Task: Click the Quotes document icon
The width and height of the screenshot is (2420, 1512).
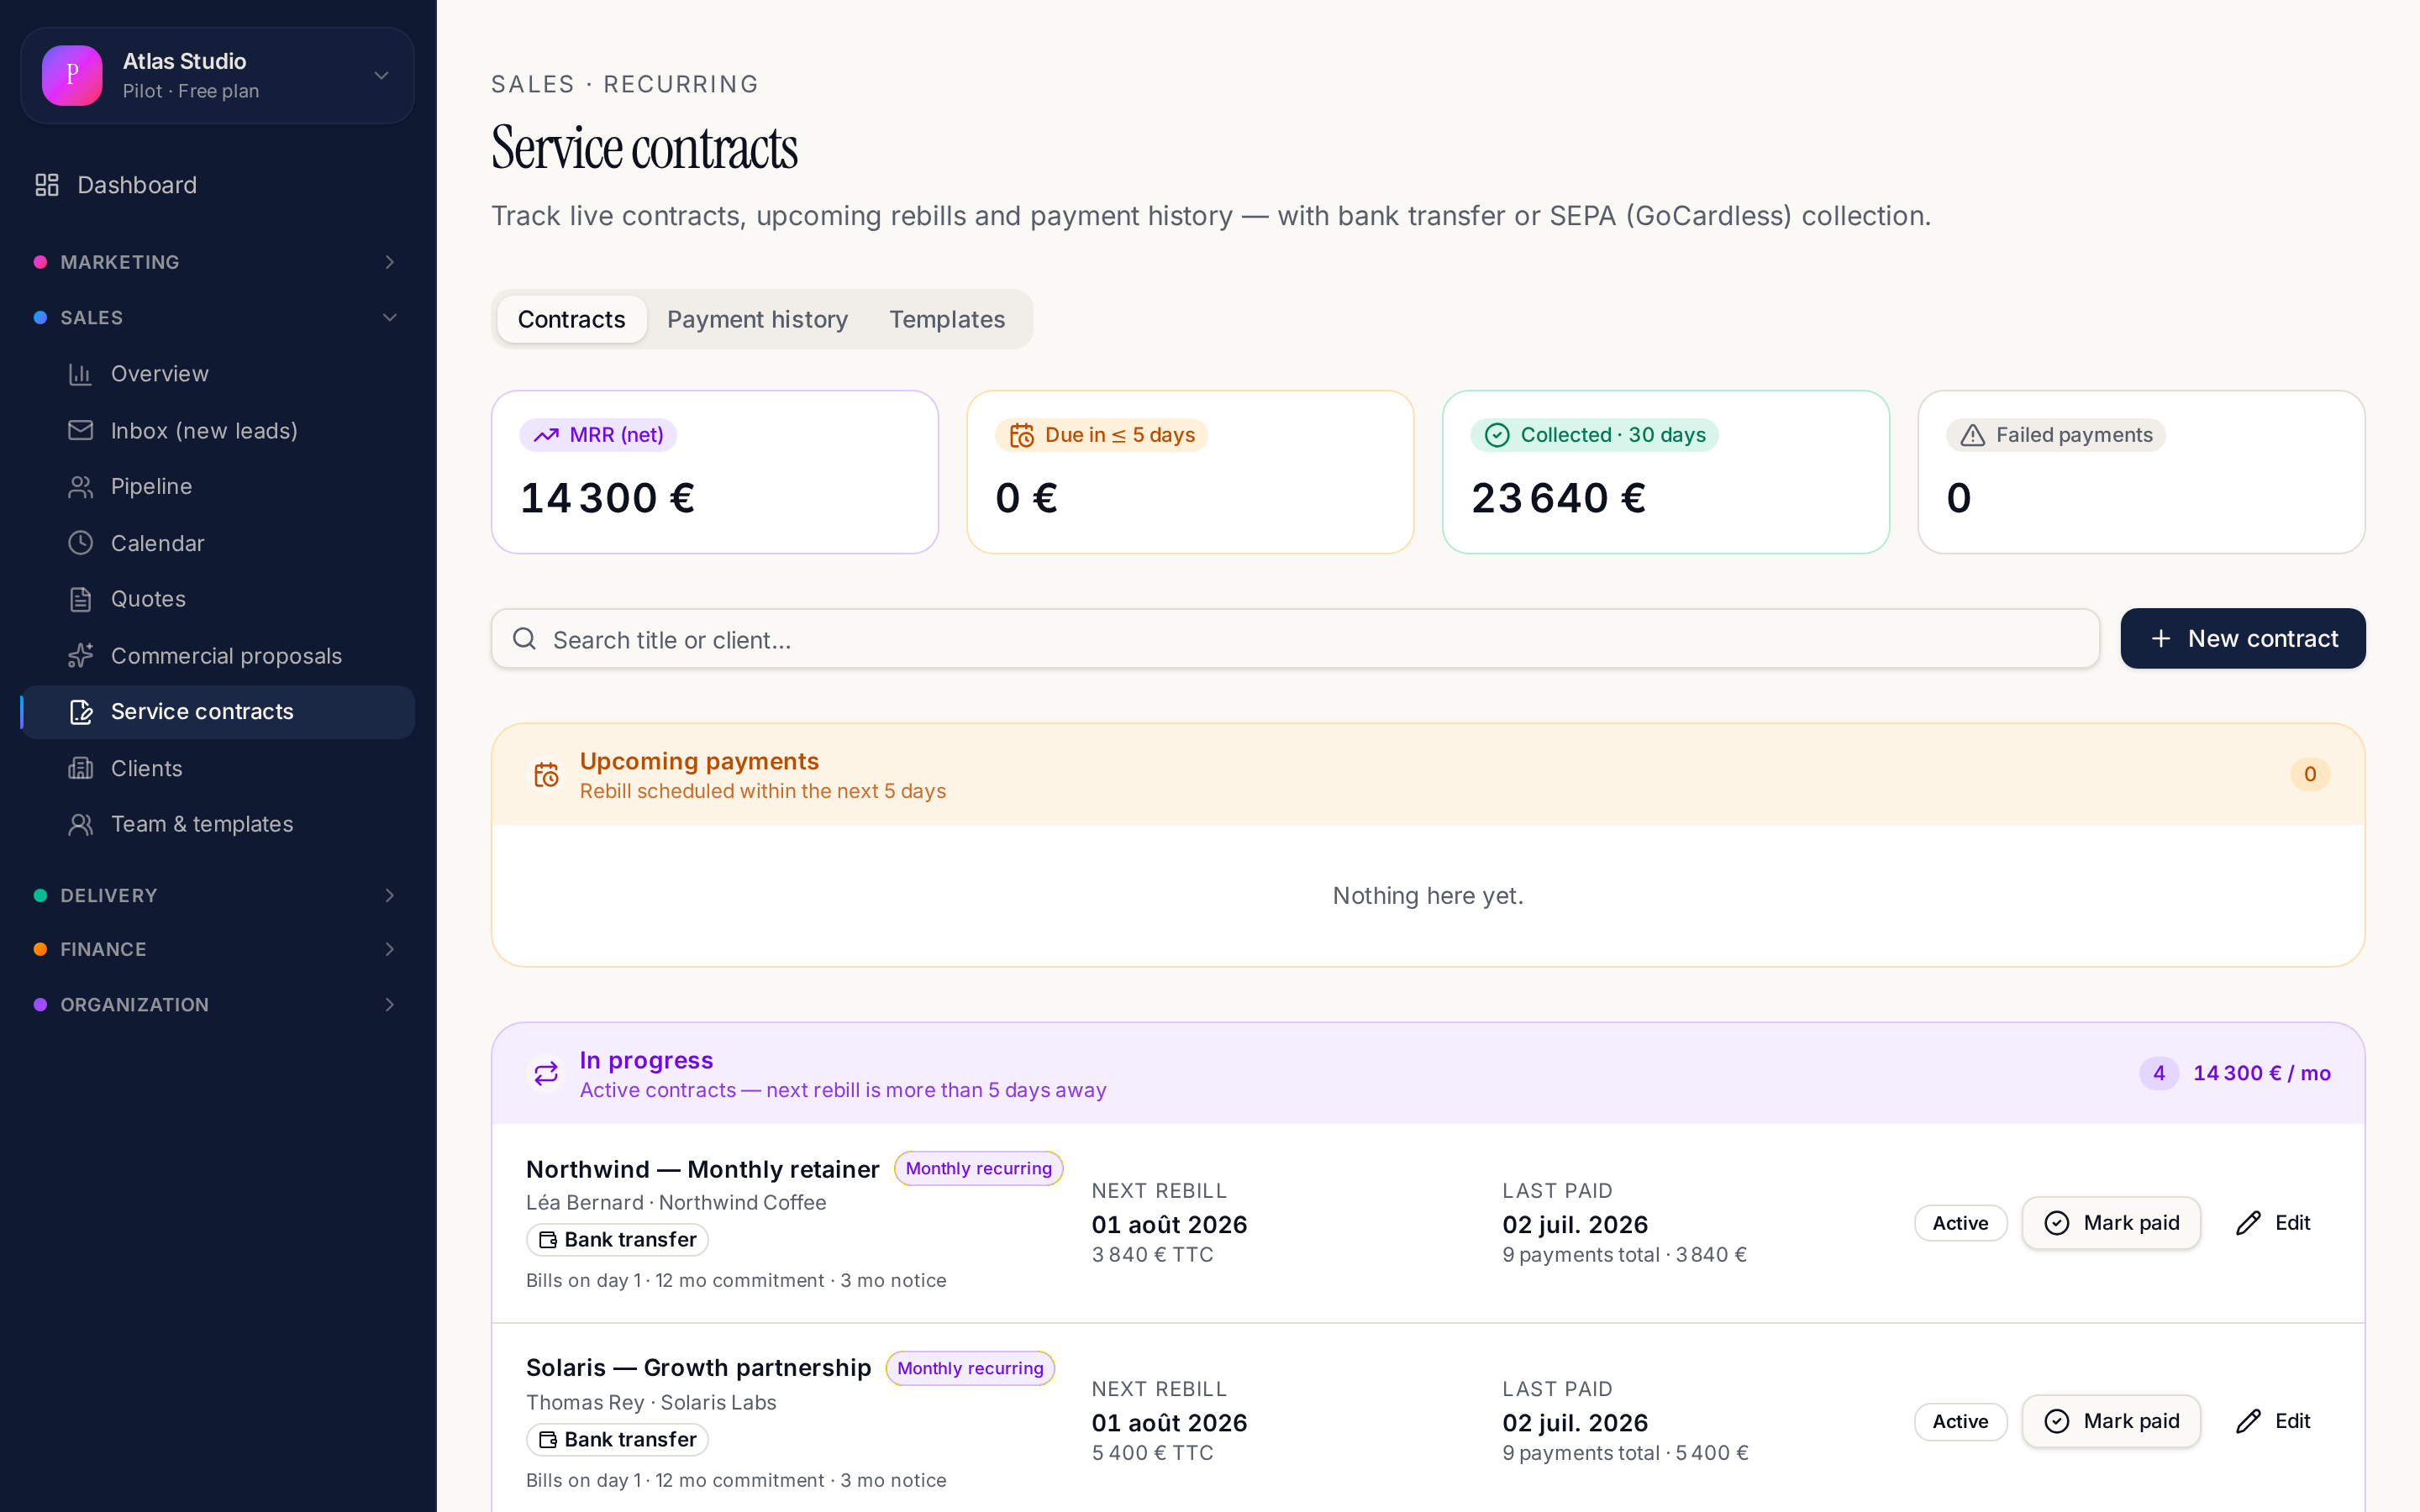Action: click(x=80, y=599)
